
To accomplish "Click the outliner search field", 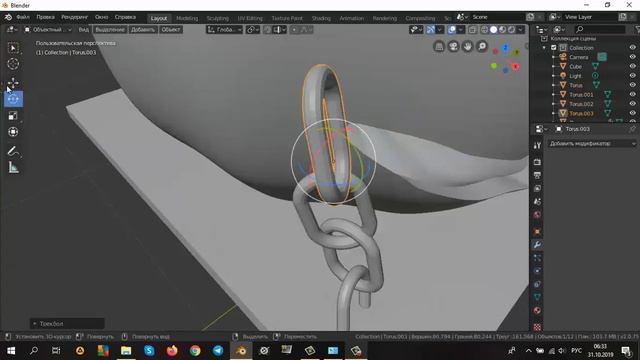I will click(600, 30).
